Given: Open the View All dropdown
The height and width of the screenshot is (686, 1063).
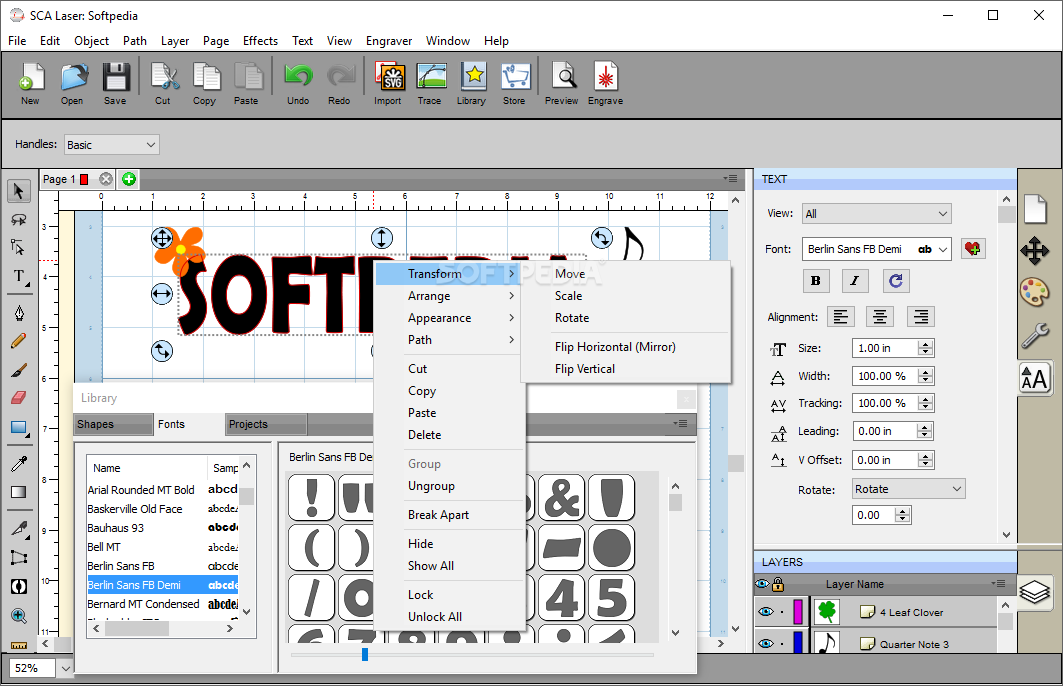Looking at the screenshot, I should (x=877, y=214).
